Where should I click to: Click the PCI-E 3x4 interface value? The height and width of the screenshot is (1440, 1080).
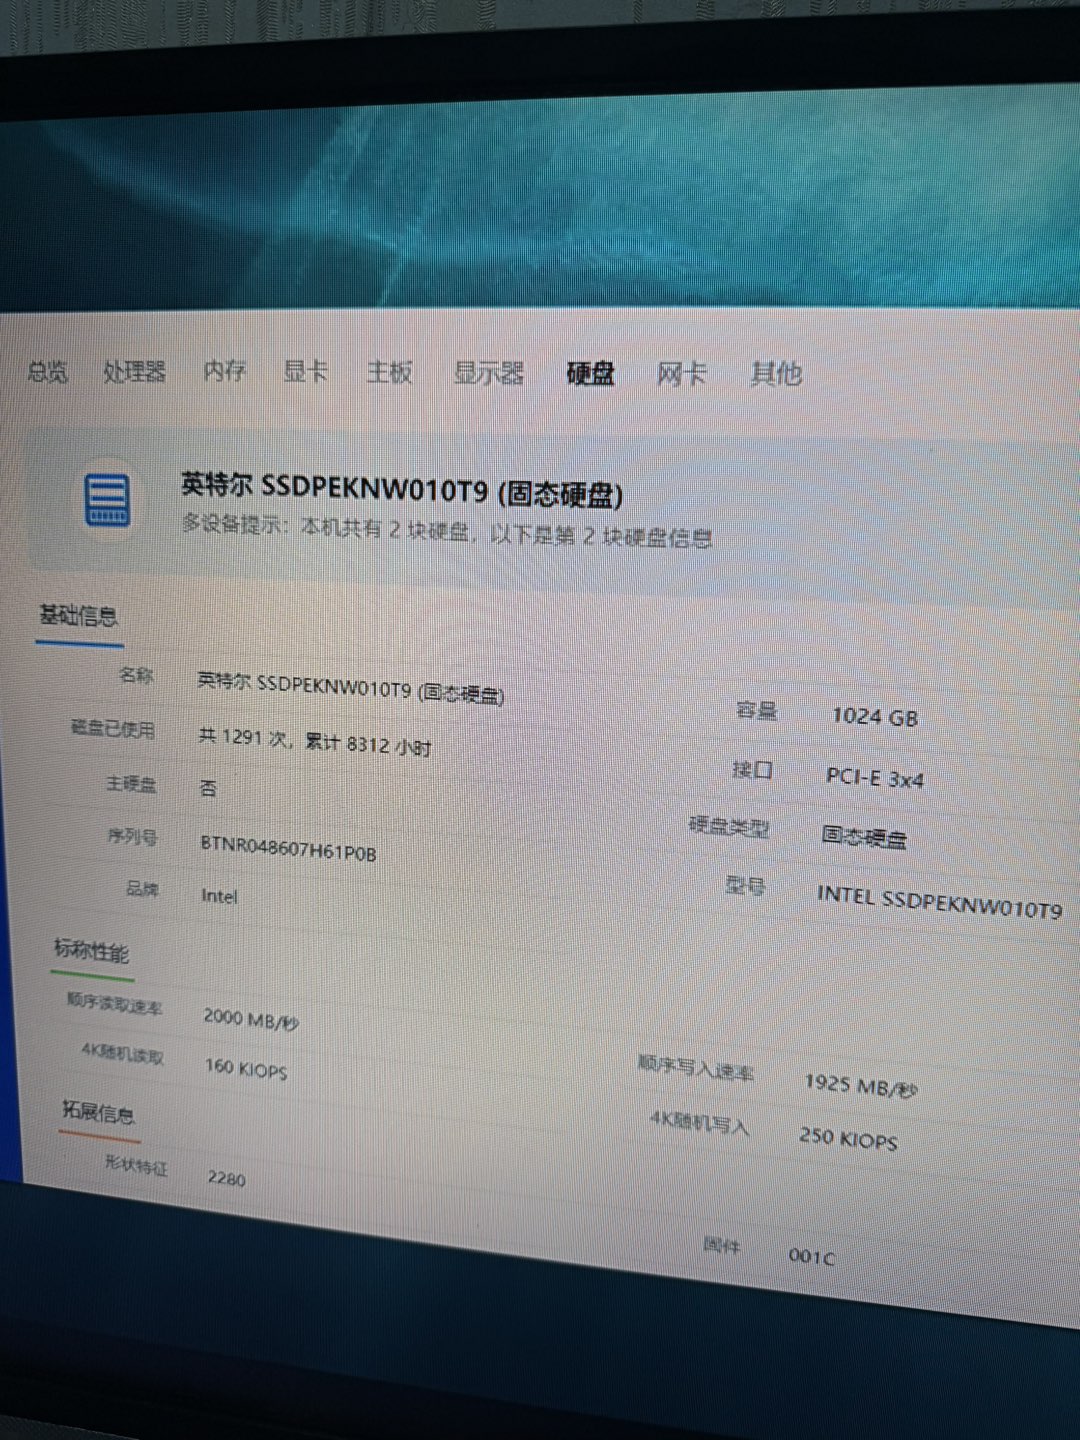[x=874, y=777]
